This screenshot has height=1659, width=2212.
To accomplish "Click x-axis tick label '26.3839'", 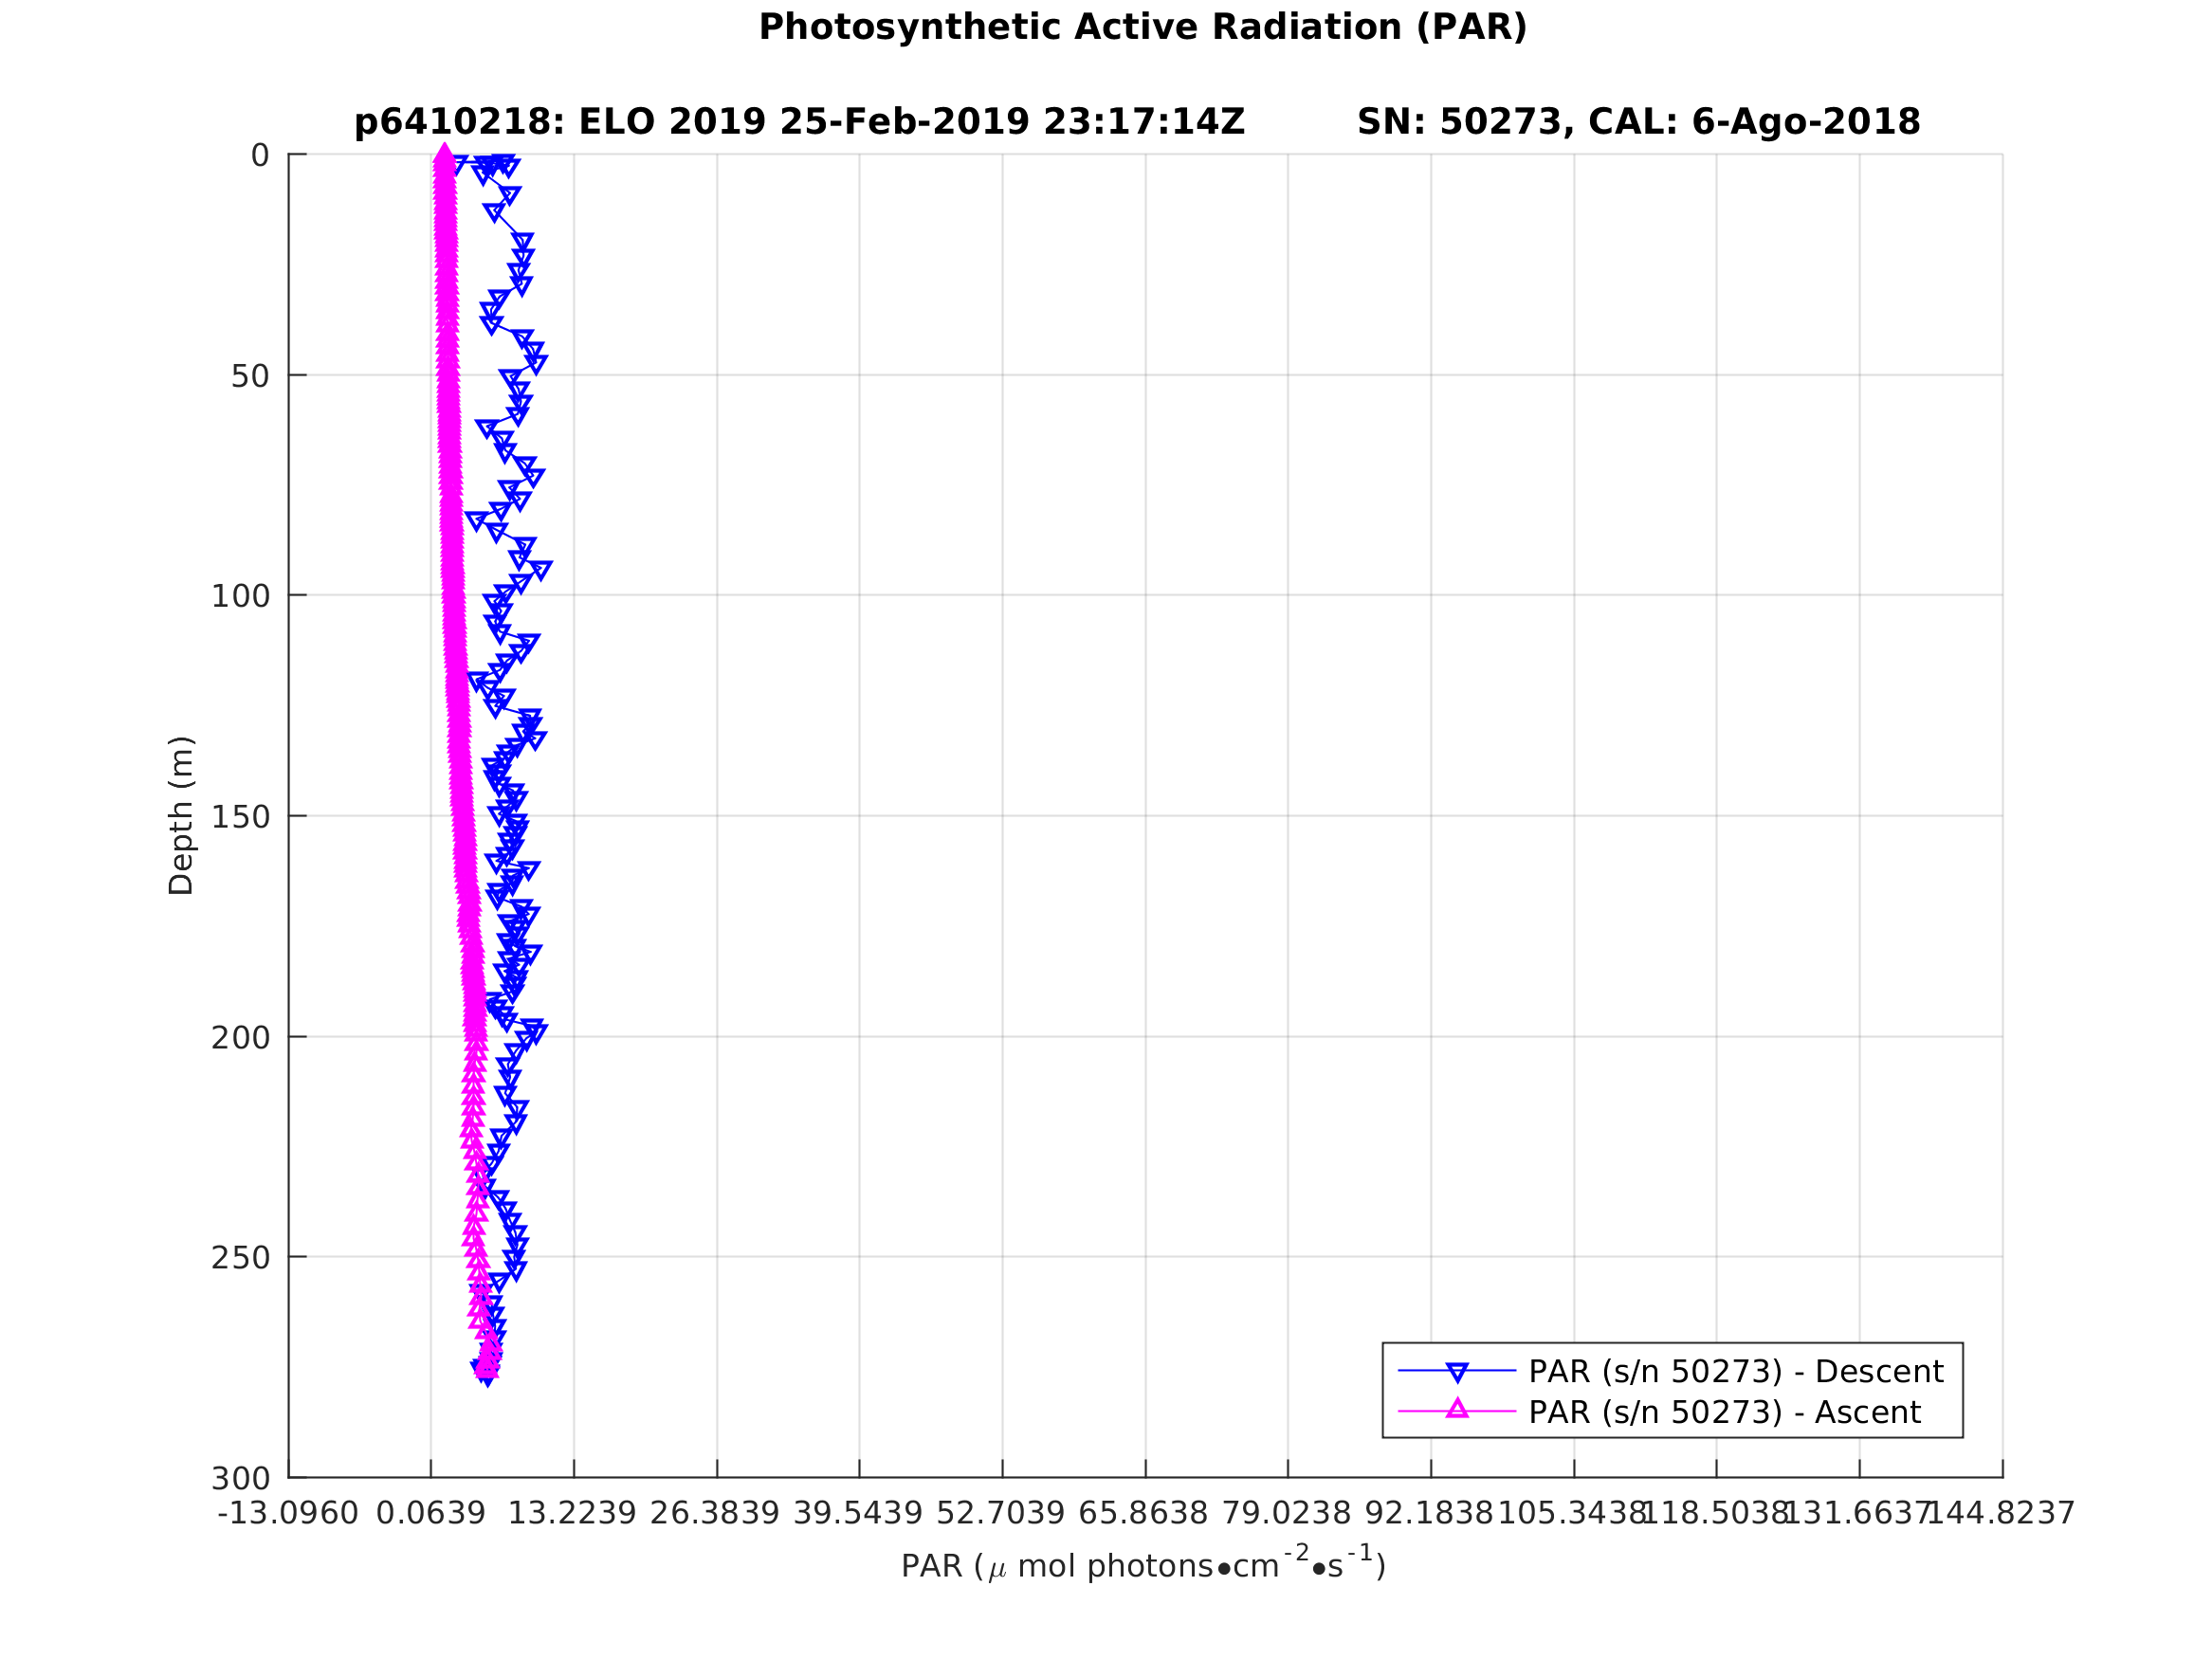I will (715, 1514).
